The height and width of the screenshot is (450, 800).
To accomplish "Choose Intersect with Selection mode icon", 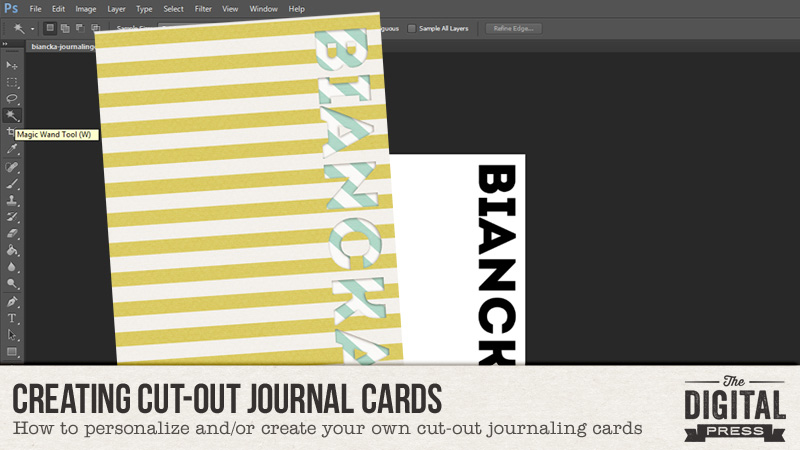I will pyautogui.click(x=95, y=28).
